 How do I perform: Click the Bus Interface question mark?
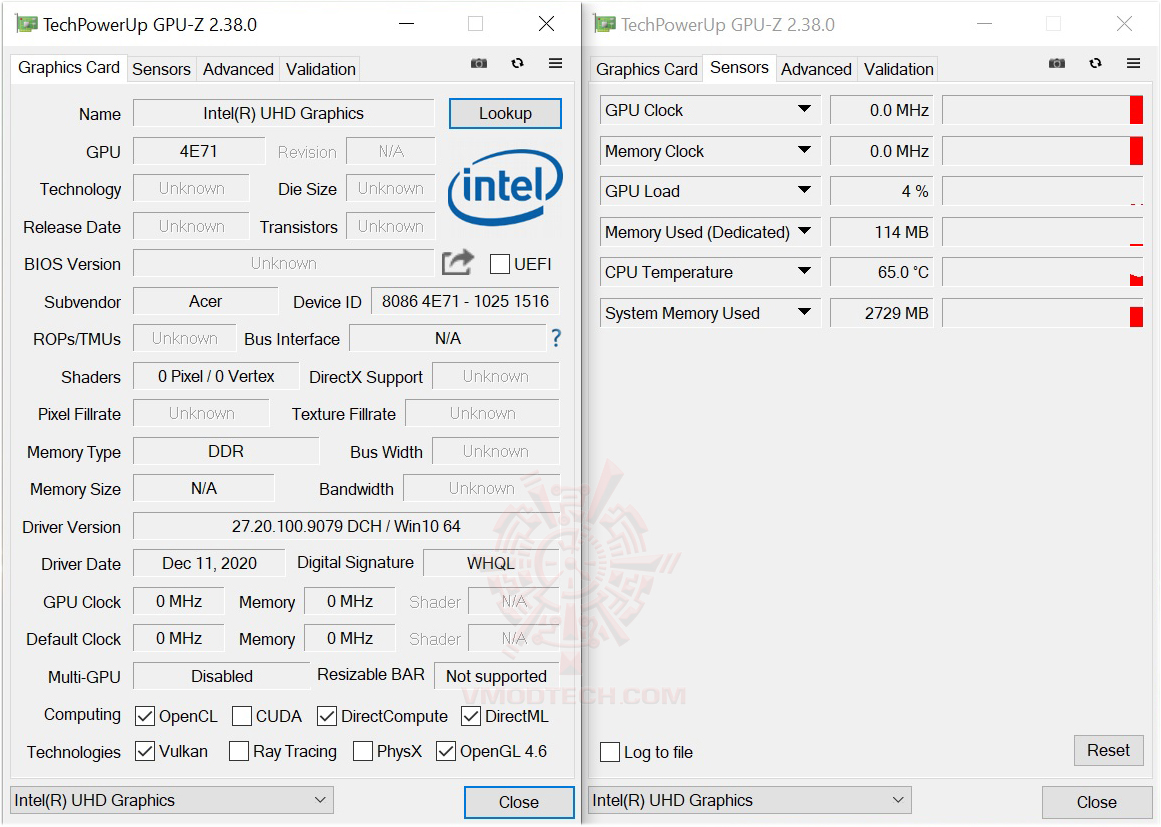556,338
